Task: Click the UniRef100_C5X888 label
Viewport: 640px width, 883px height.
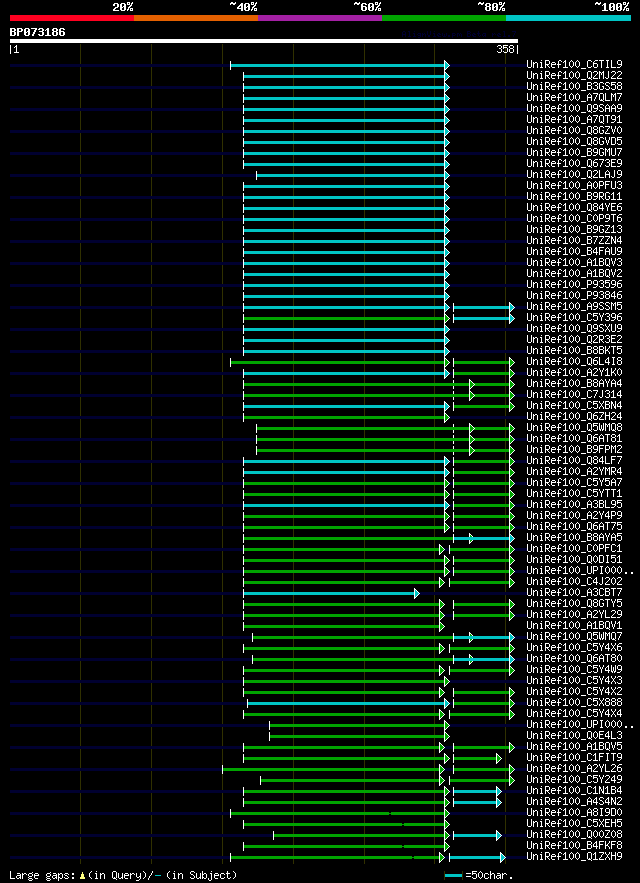Action: 574,703
